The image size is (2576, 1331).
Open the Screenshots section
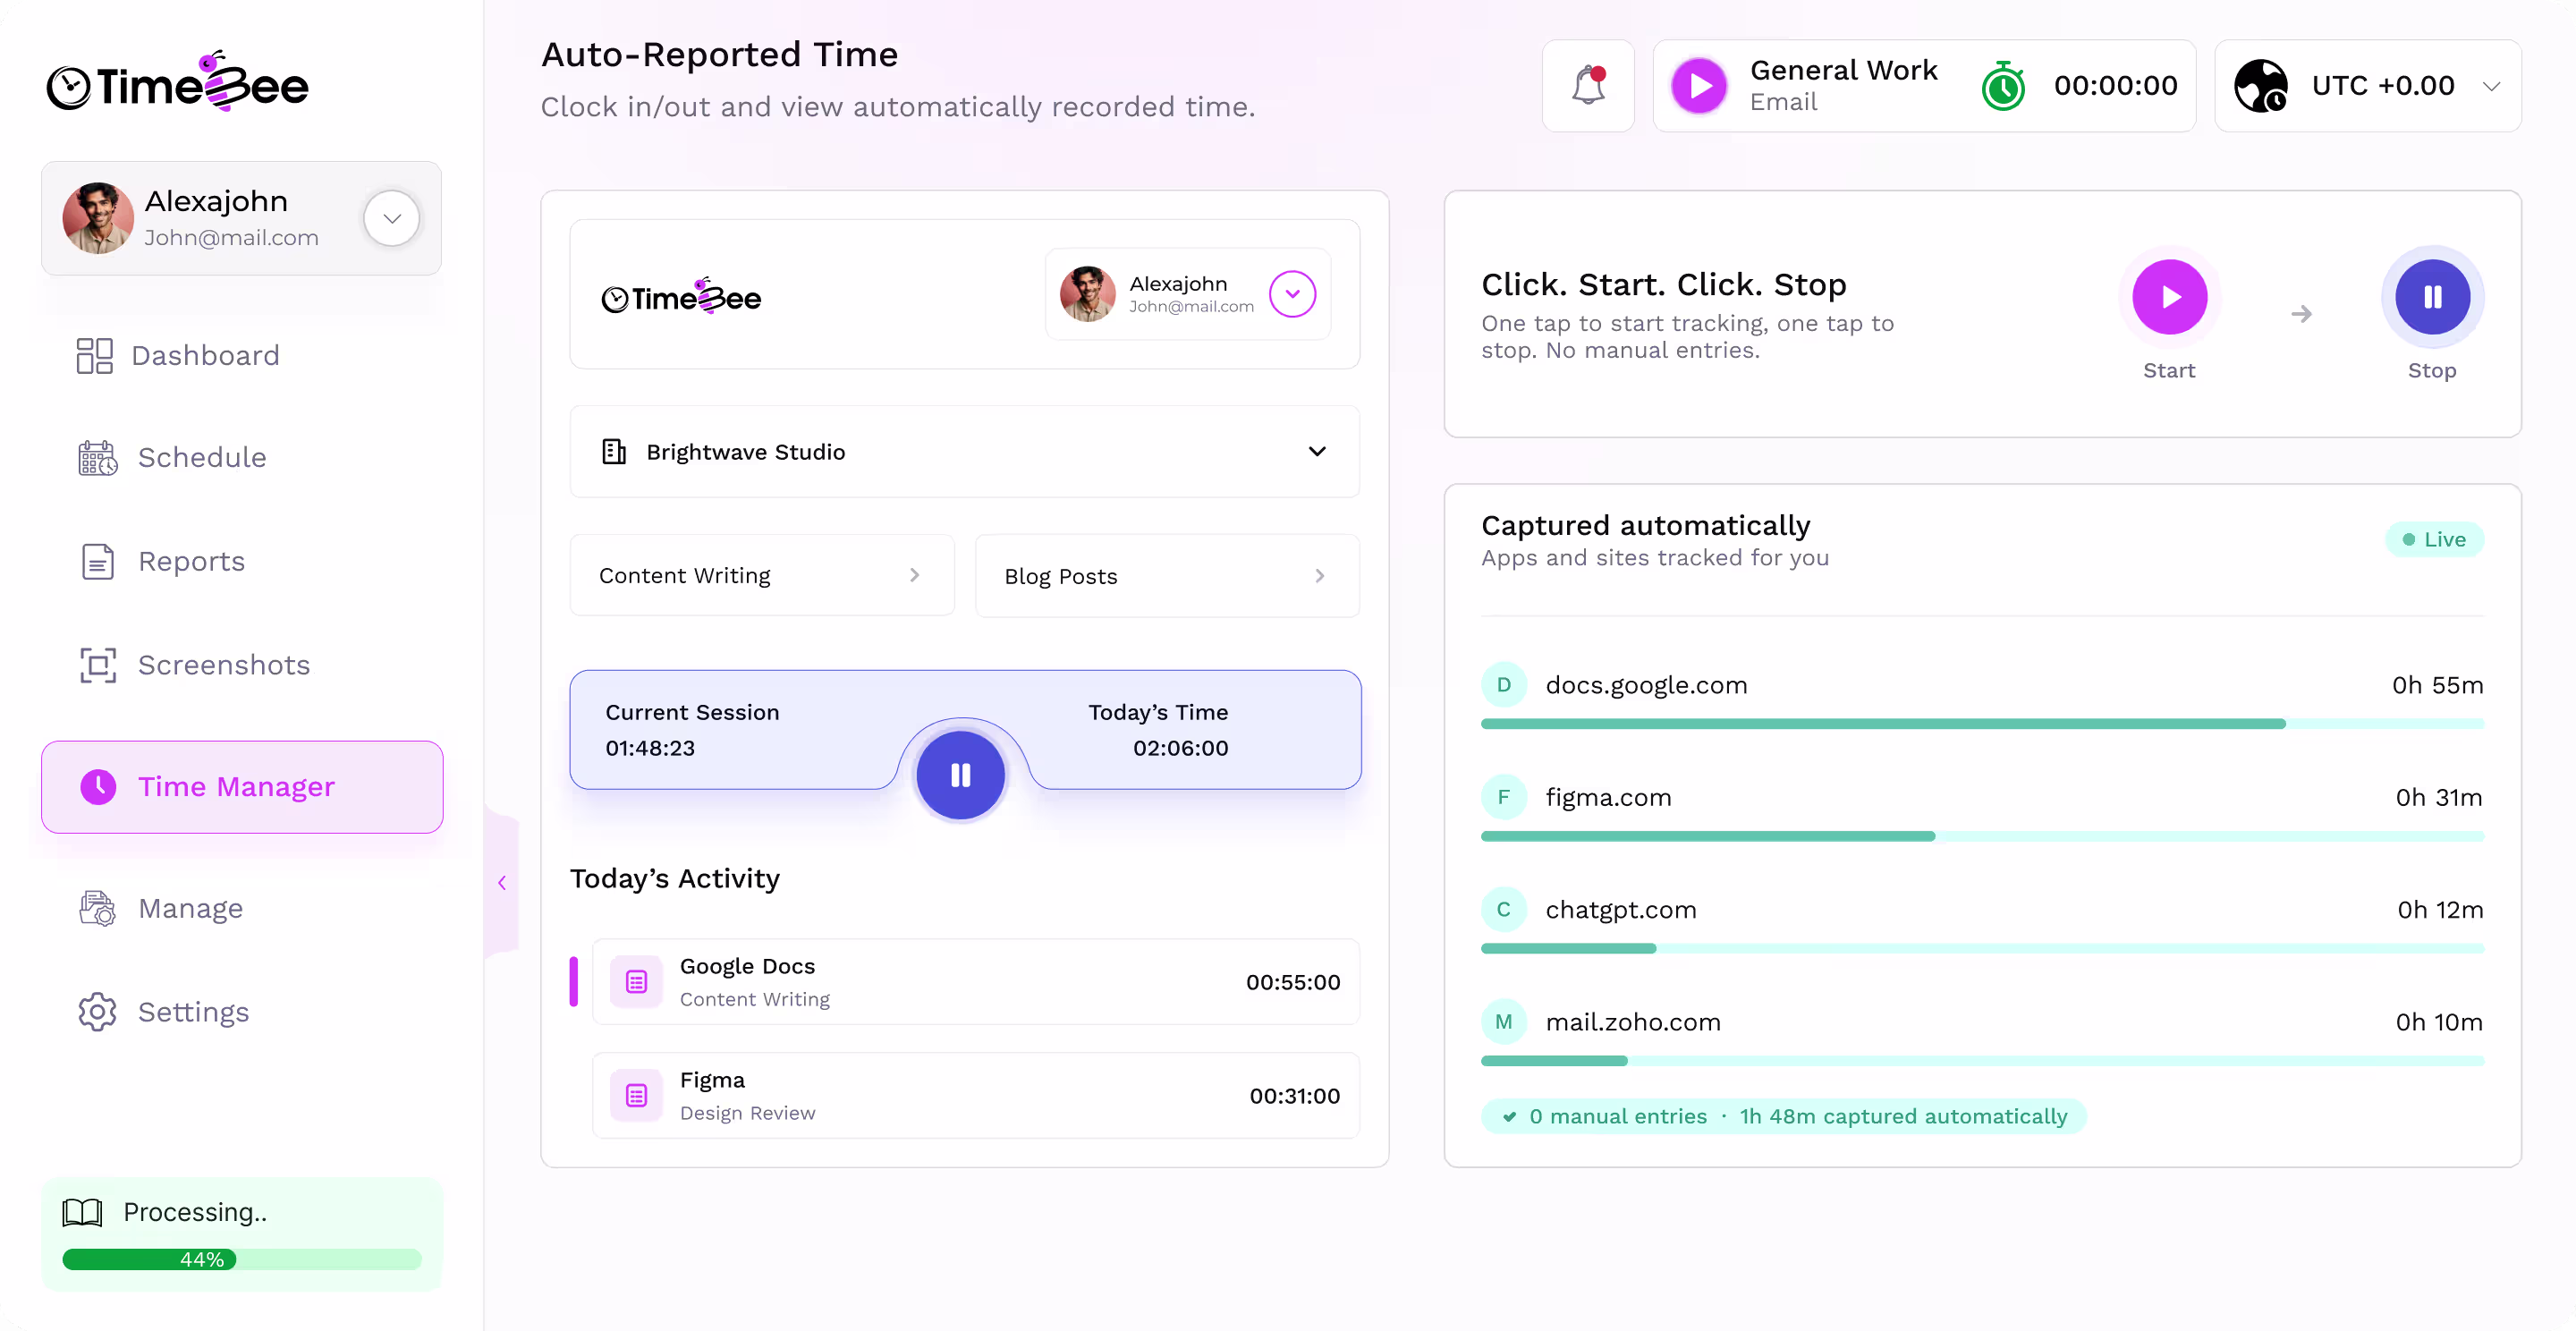pos(194,666)
